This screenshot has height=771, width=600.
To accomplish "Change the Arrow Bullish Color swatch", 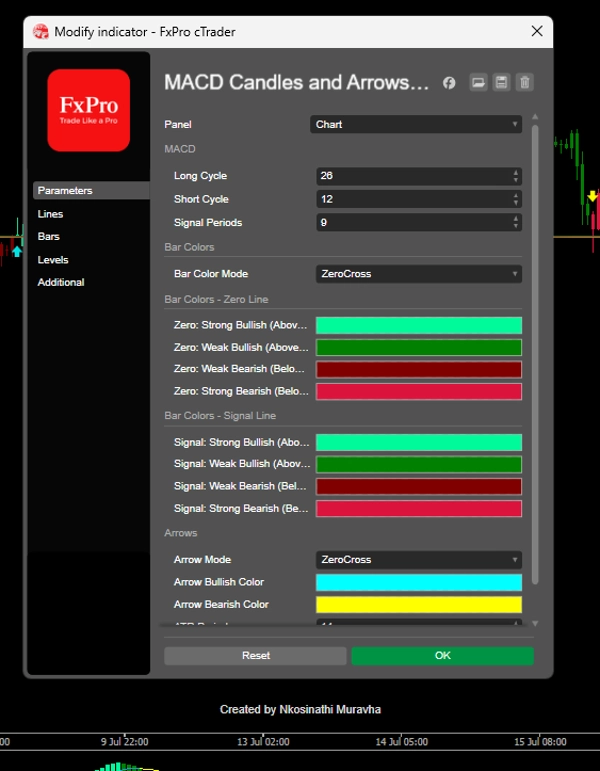I will point(419,582).
